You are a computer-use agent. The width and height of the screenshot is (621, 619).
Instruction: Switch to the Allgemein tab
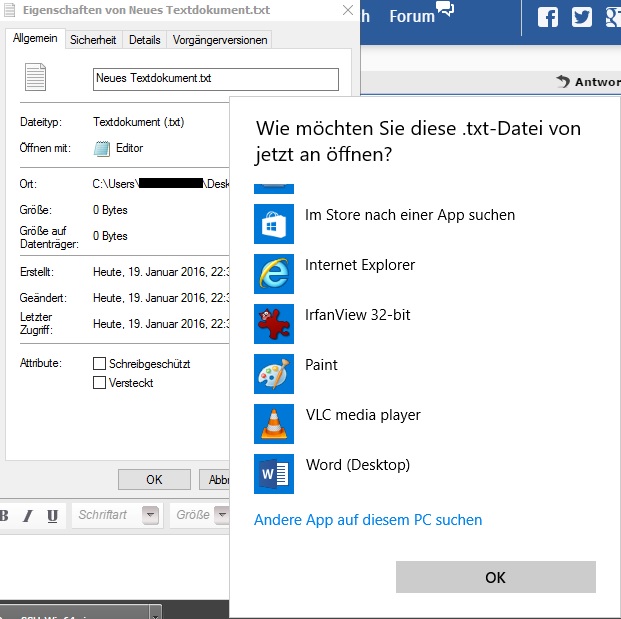(35, 38)
